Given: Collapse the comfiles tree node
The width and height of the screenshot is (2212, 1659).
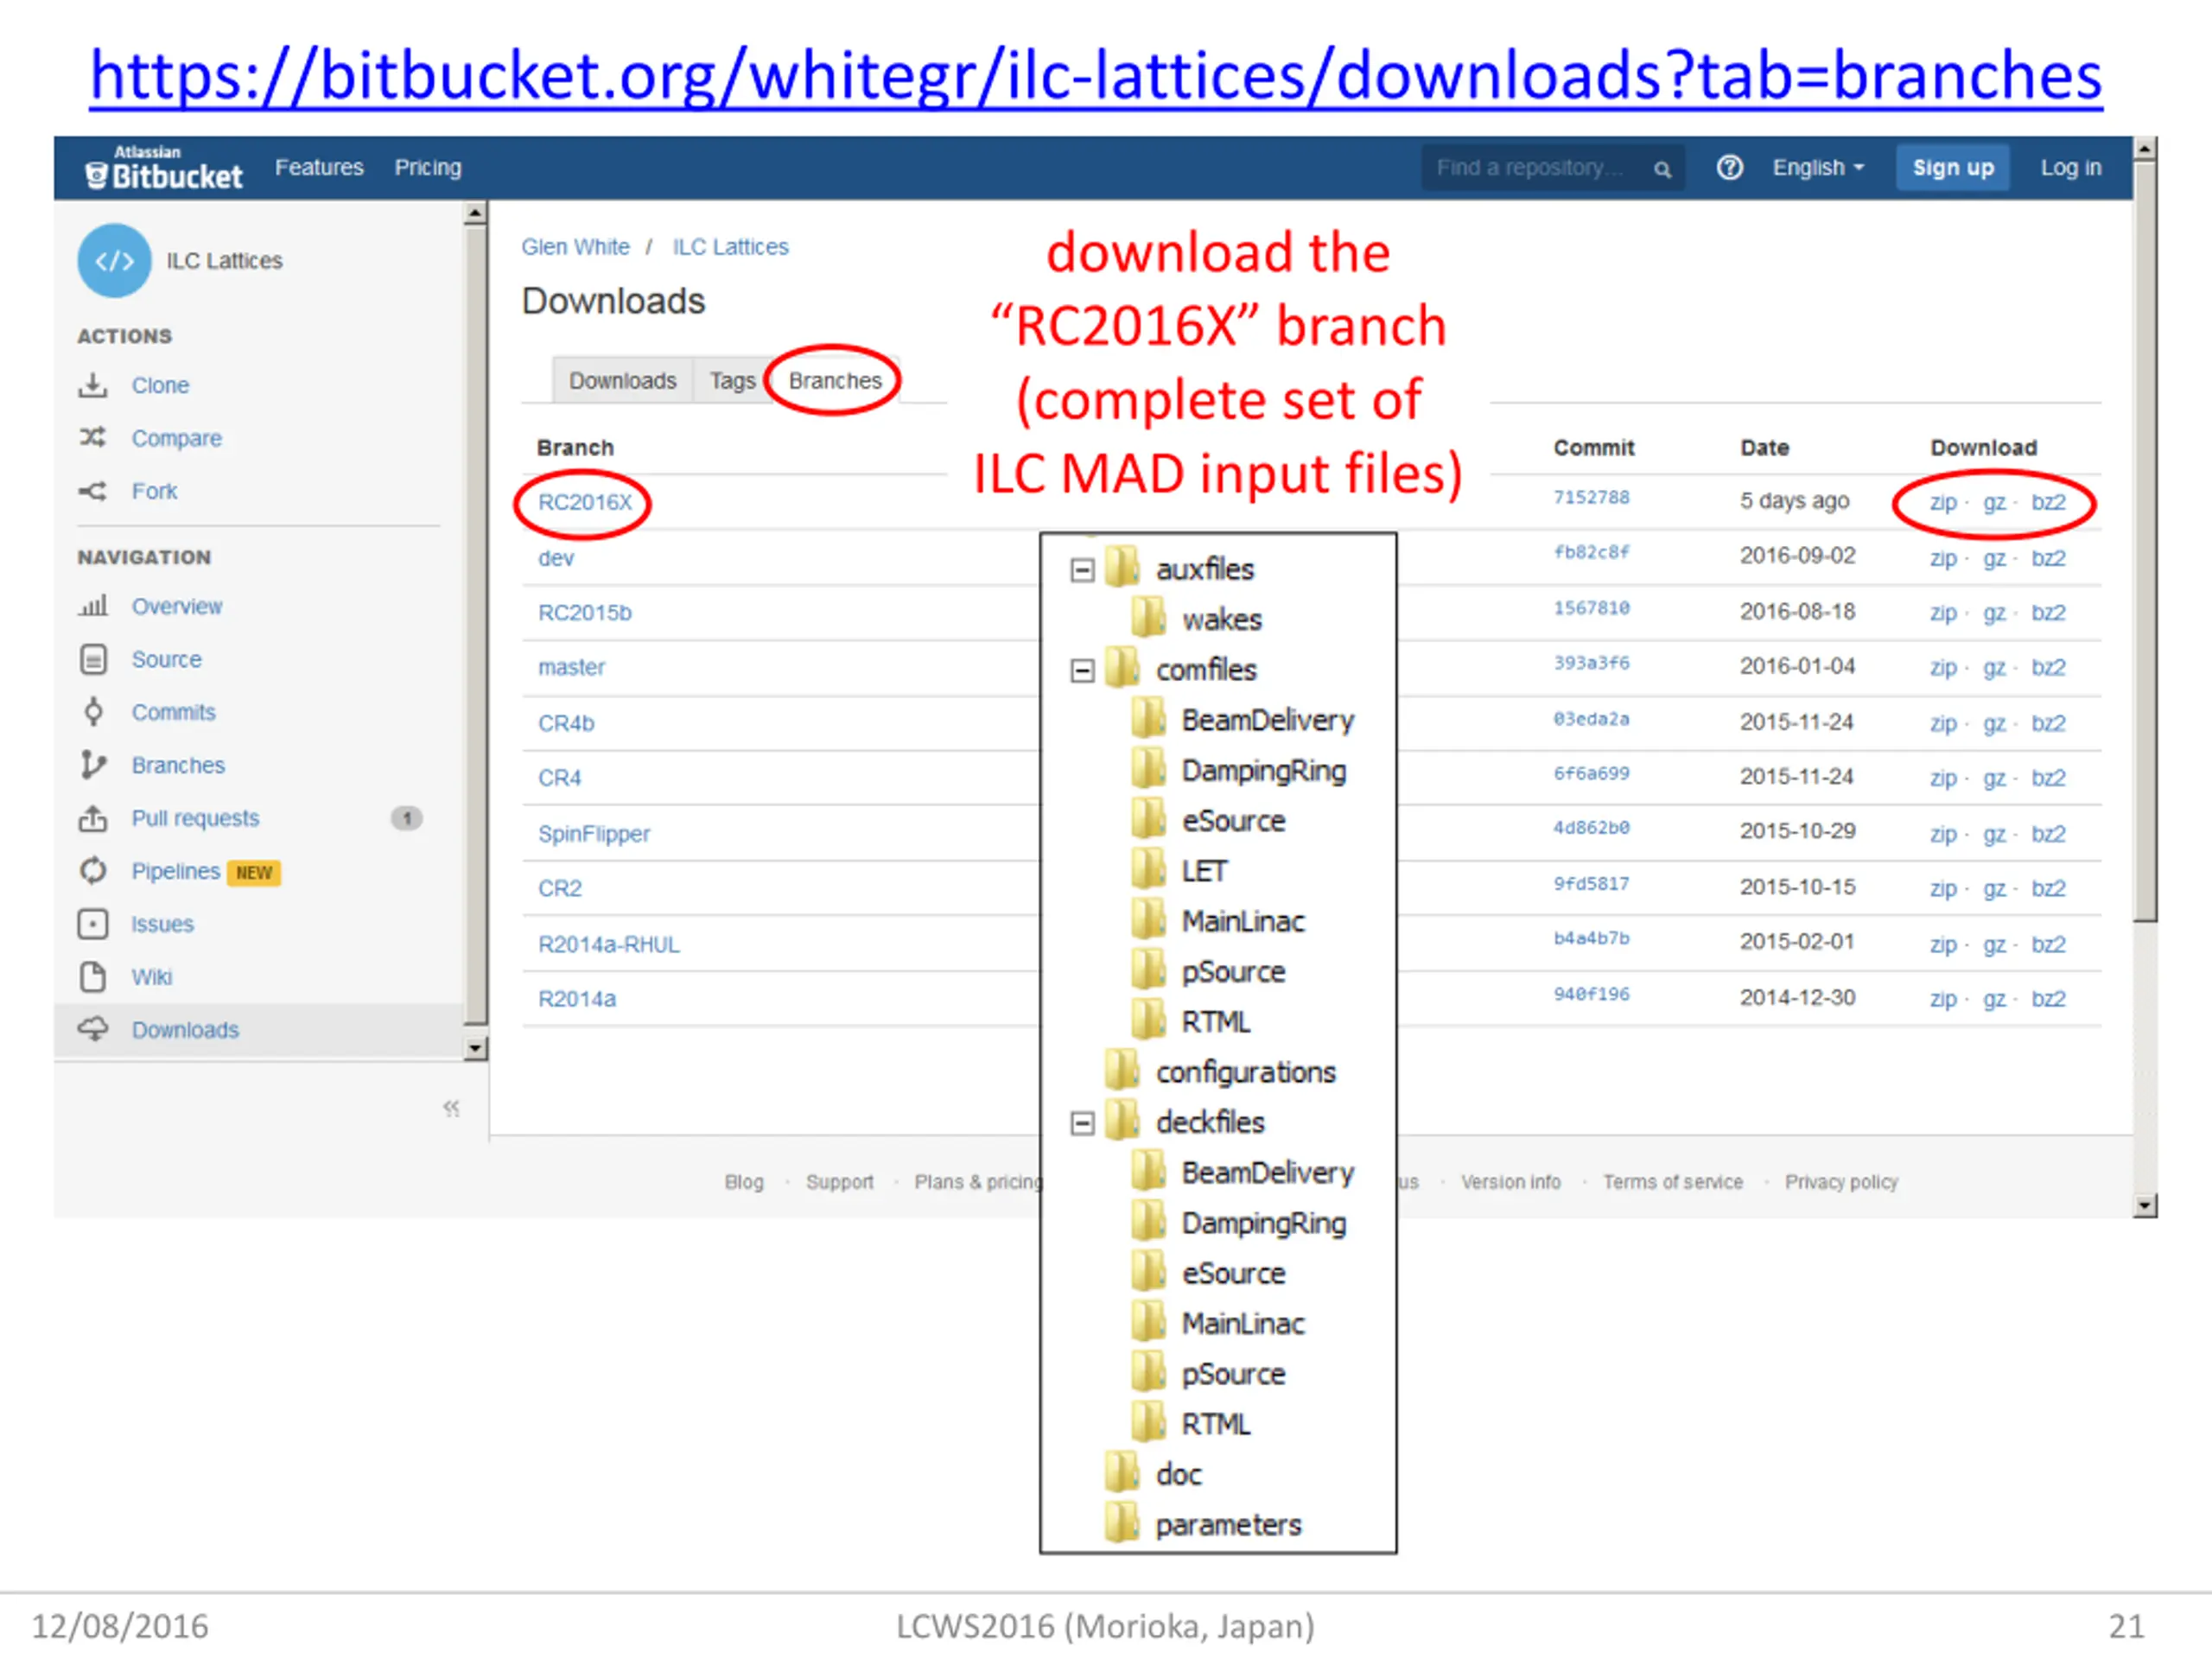Looking at the screenshot, I should pyautogui.click(x=1082, y=670).
